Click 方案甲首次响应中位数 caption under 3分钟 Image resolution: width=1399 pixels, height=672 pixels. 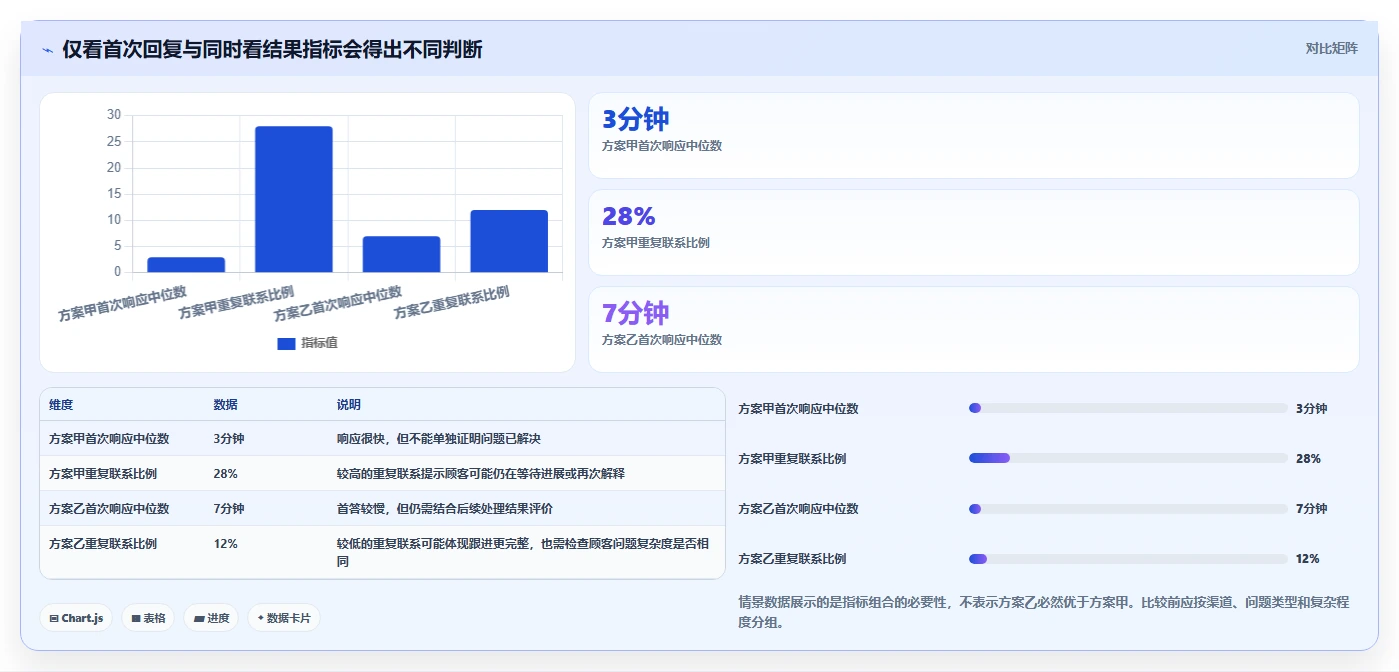[662, 145]
